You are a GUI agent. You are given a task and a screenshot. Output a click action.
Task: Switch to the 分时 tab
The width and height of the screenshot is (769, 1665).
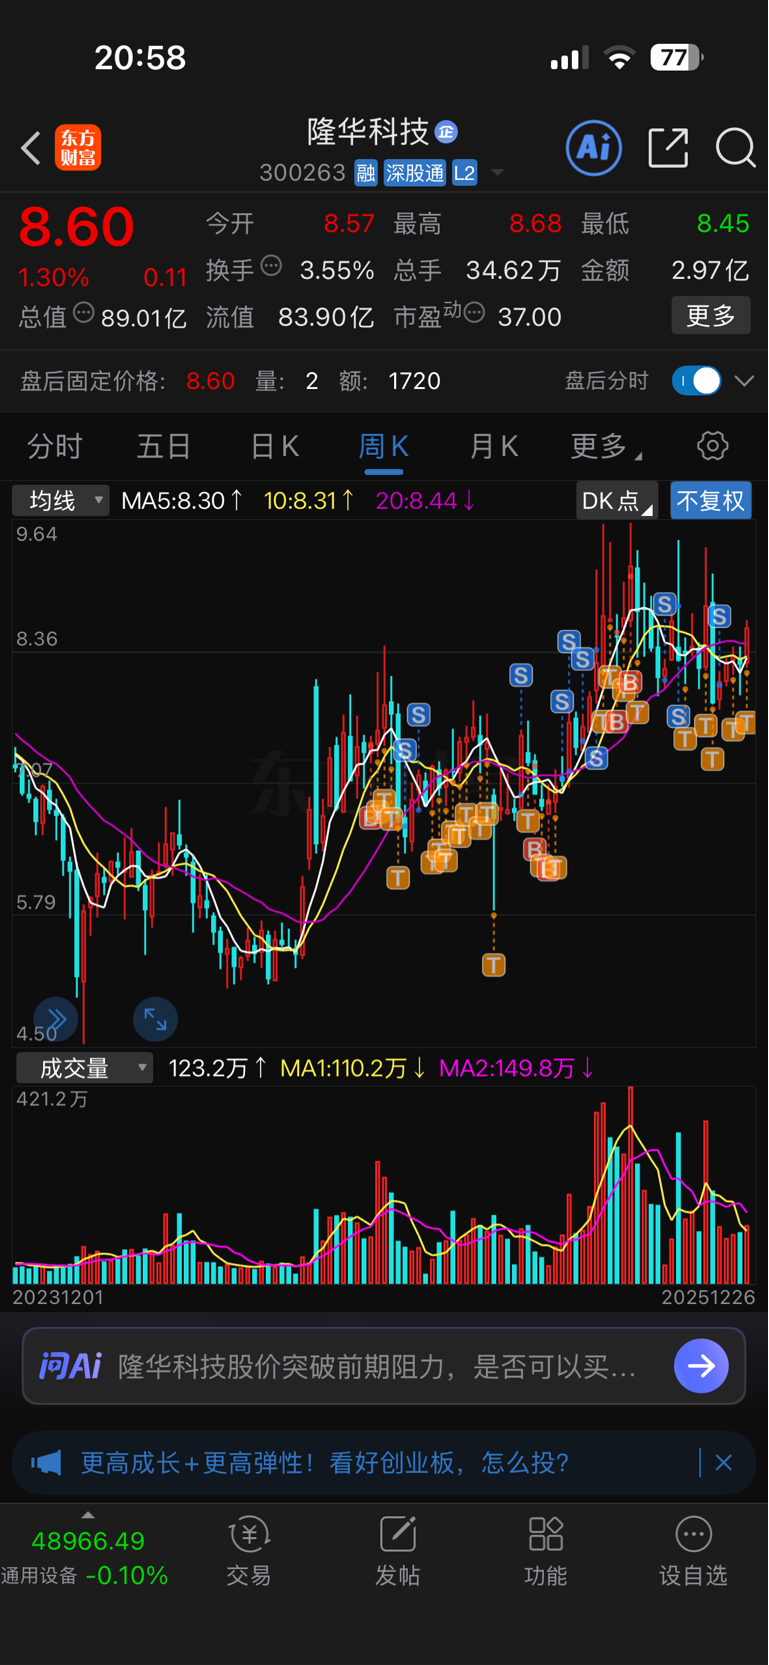55,446
